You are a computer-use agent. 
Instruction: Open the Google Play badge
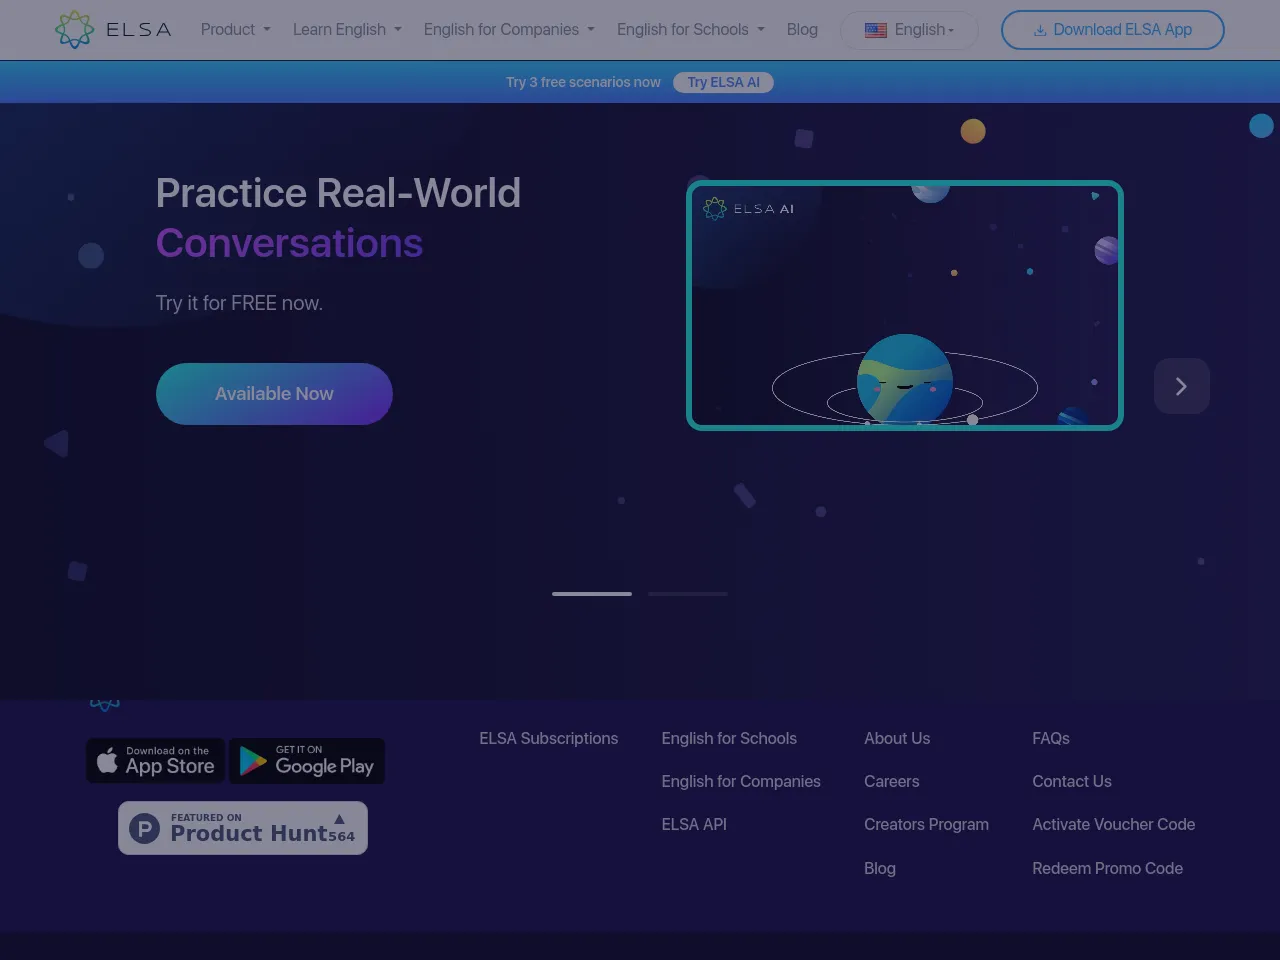pyautogui.click(x=307, y=761)
